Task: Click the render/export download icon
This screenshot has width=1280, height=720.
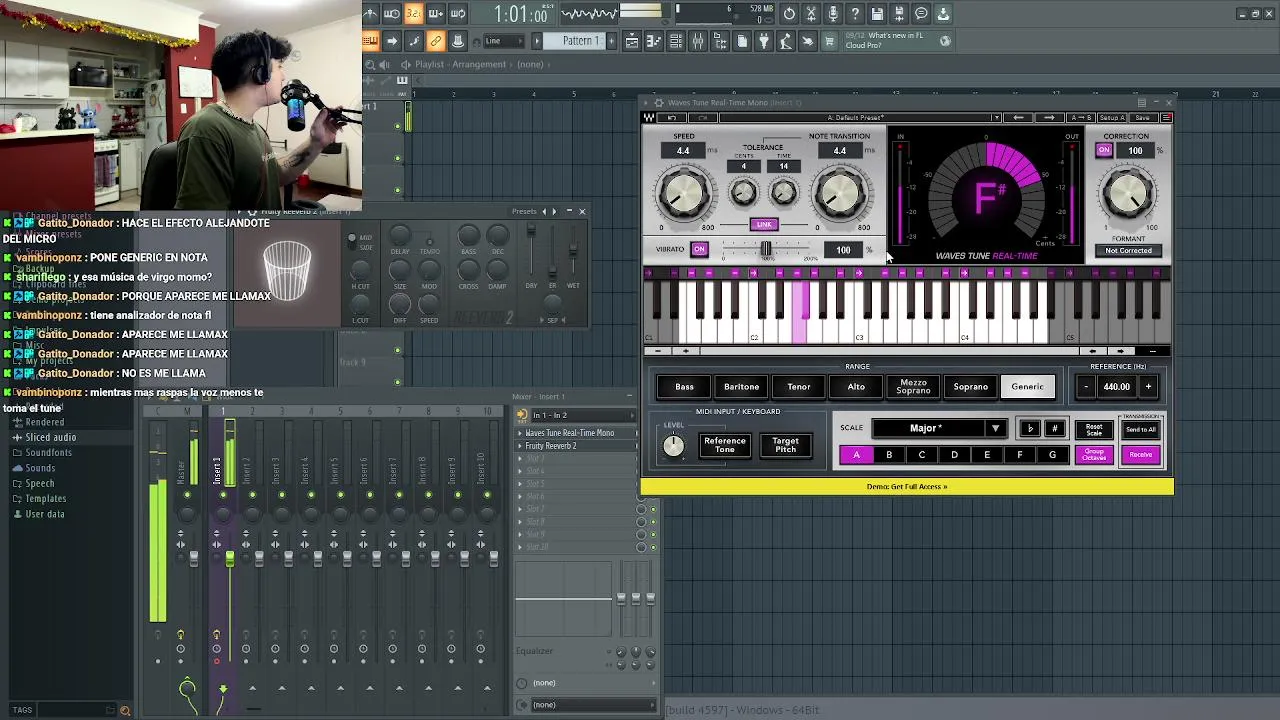Action: click(x=943, y=14)
